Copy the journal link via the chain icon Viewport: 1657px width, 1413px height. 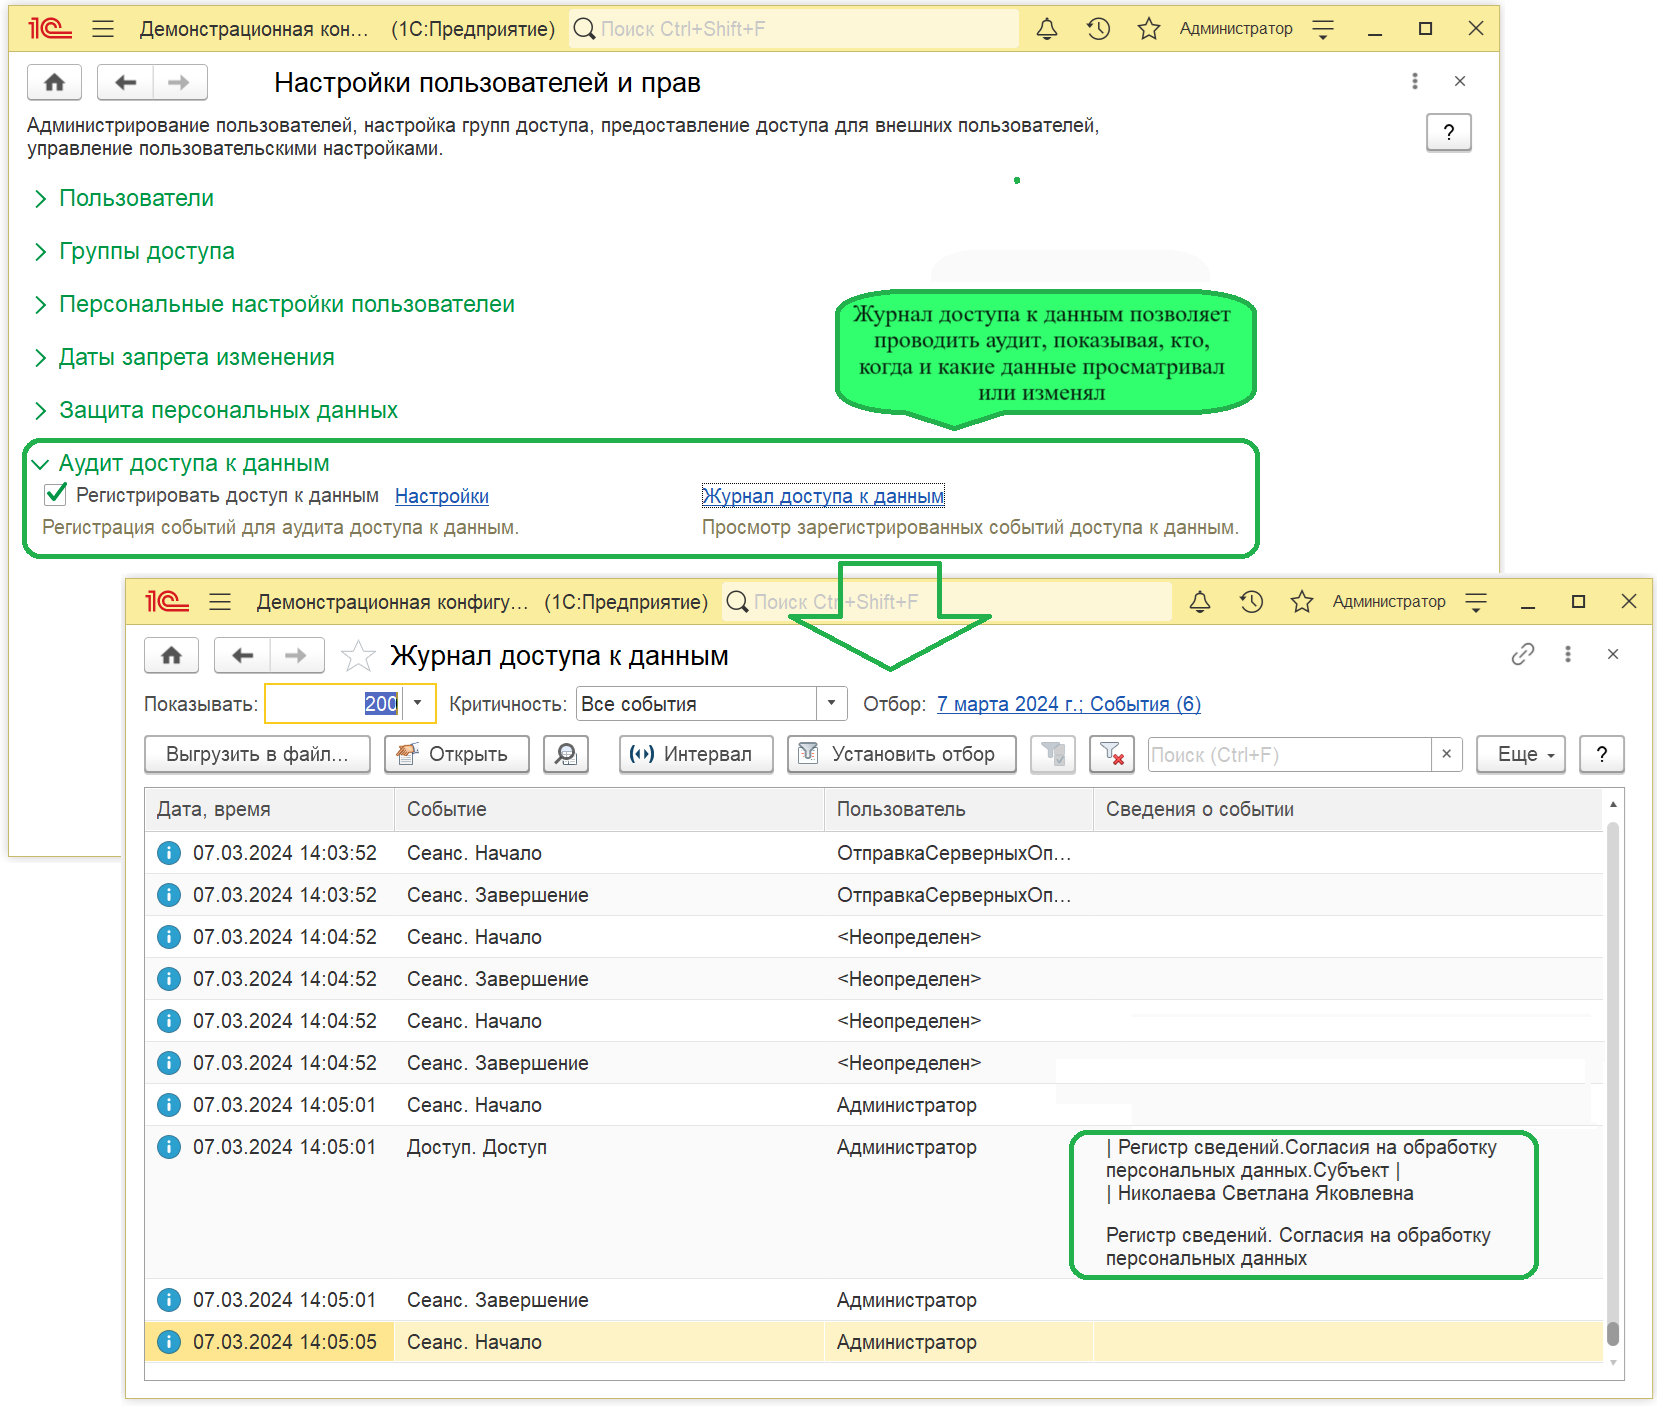pyautogui.click(x=1522, y=654)
